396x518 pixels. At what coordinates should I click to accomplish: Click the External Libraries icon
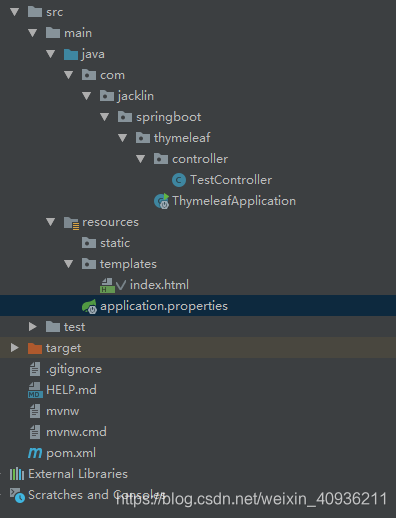click(17, 474)
